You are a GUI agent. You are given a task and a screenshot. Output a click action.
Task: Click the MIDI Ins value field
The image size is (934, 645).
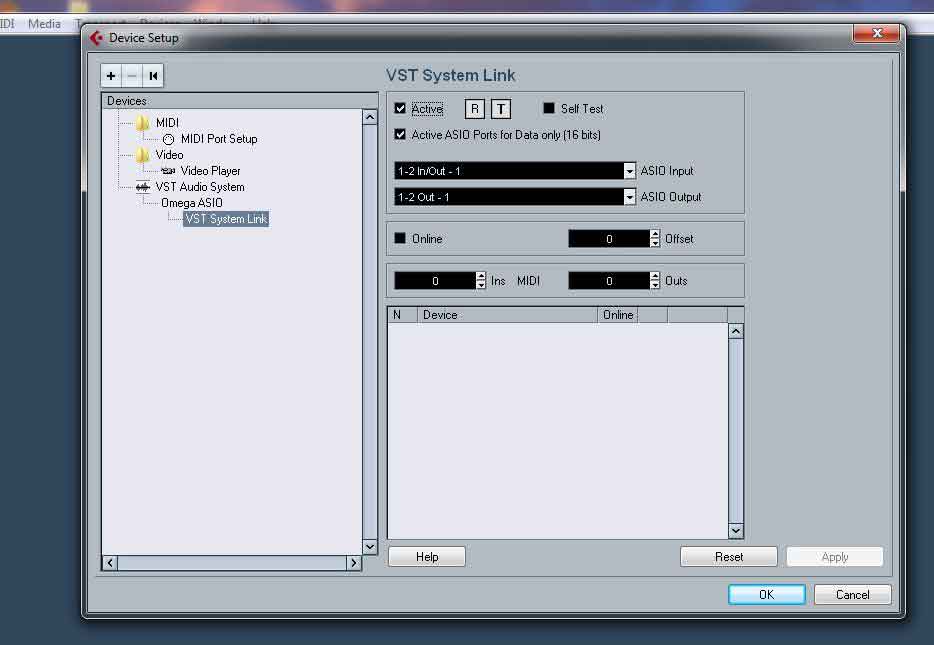coord(435,281)
